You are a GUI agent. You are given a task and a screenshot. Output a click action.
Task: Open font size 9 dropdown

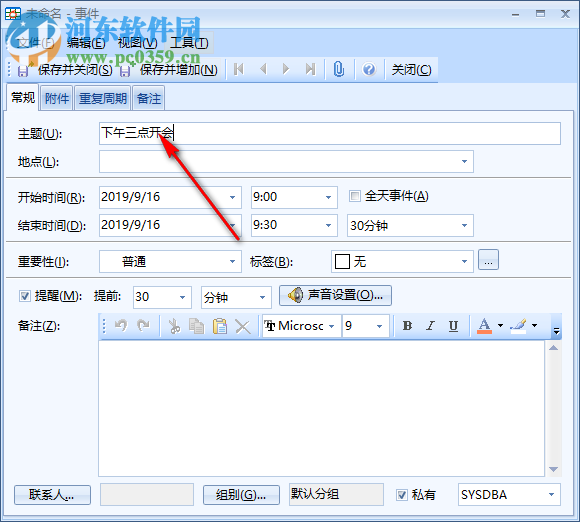point(379,326)
